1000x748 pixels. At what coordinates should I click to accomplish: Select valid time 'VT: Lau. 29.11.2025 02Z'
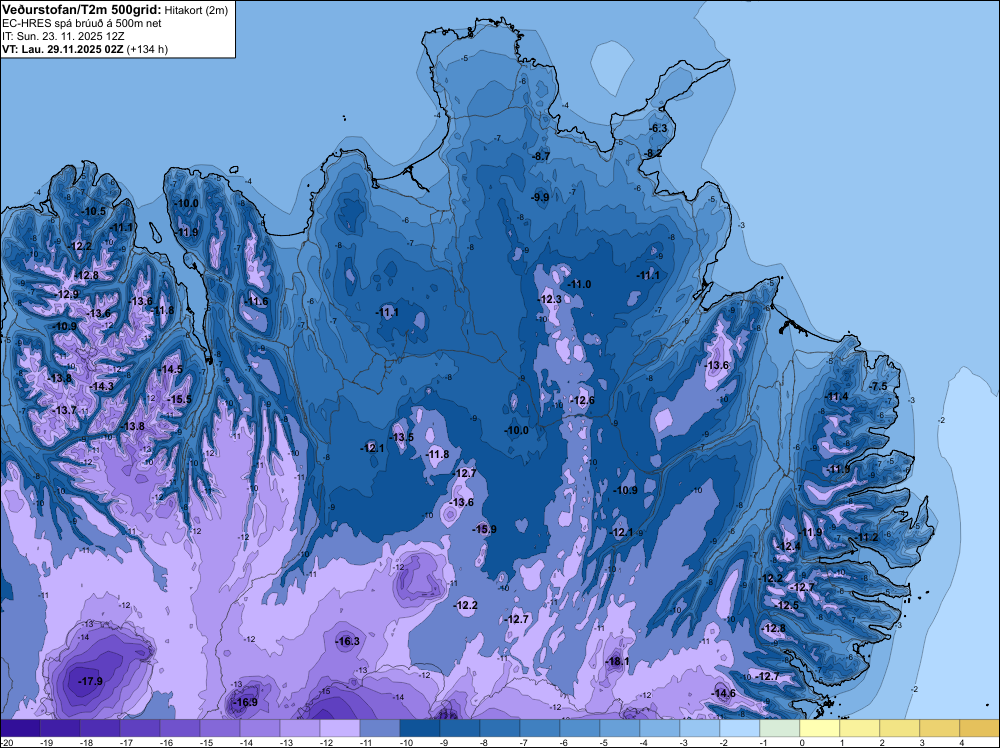pos(63,49)
